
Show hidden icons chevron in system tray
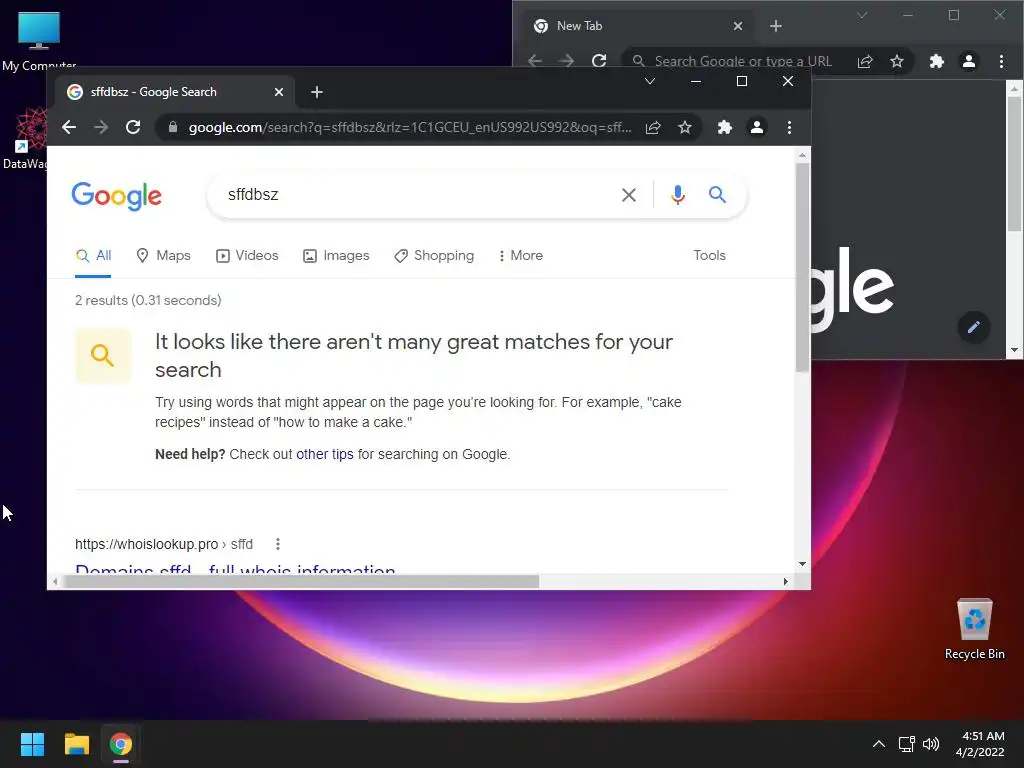tap(879, 744)
